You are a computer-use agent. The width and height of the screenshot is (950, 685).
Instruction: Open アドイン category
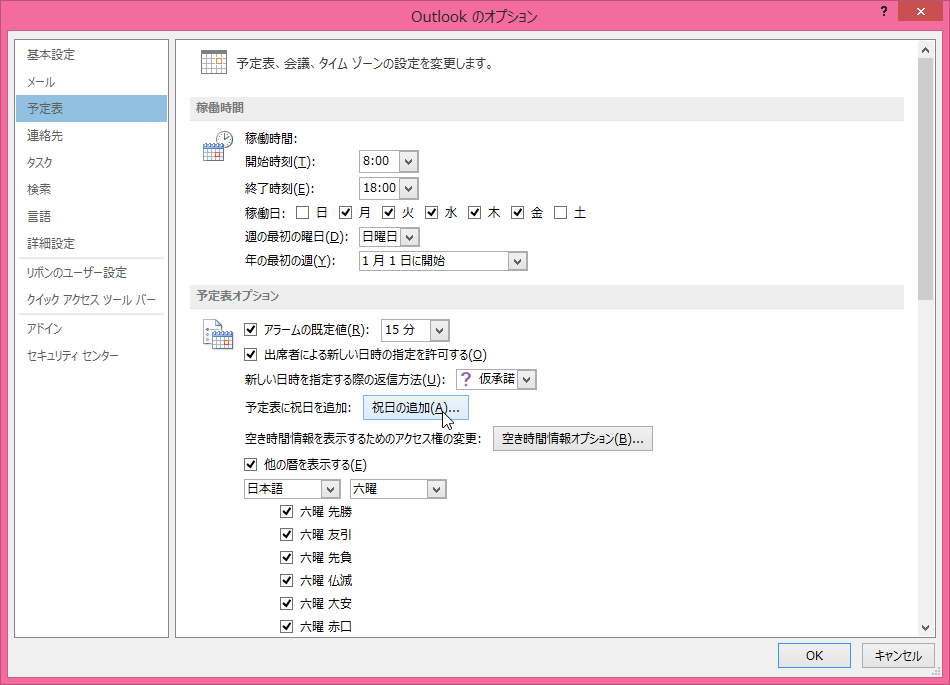click(91, 328)
